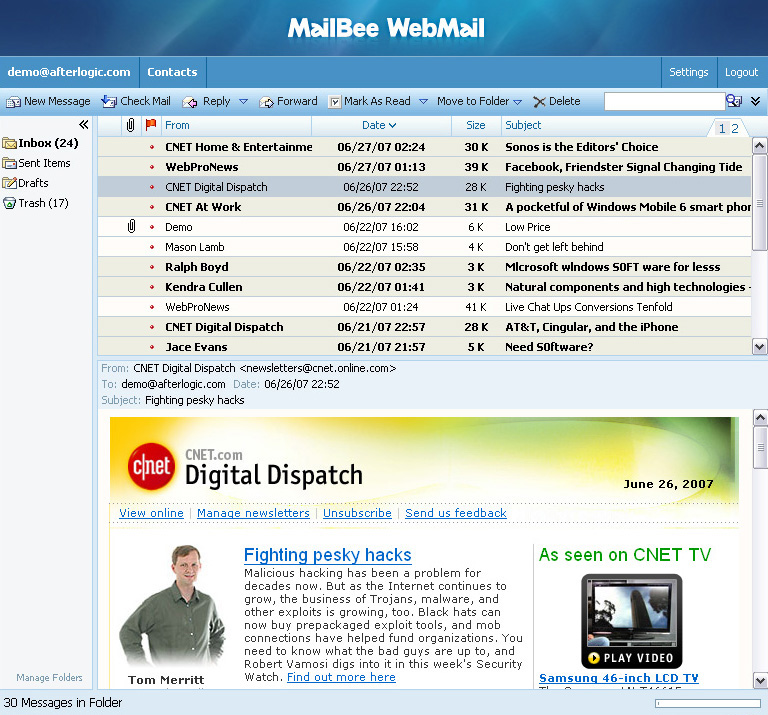
Task: Click the Trash folder icon
Action: [9, 203]
